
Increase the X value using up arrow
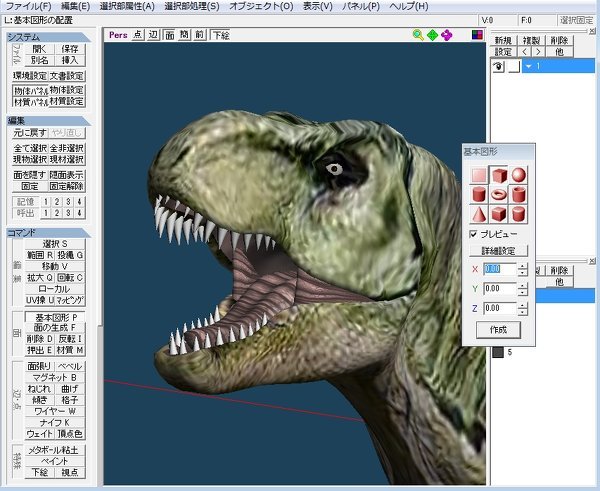tap(523, 265)
